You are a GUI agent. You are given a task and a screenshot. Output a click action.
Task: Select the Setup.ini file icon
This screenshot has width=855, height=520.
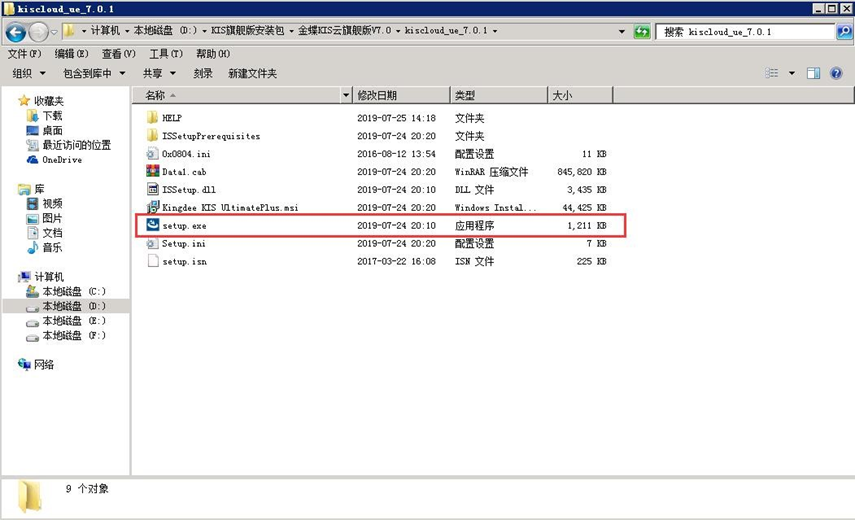[x=152, y=243]
